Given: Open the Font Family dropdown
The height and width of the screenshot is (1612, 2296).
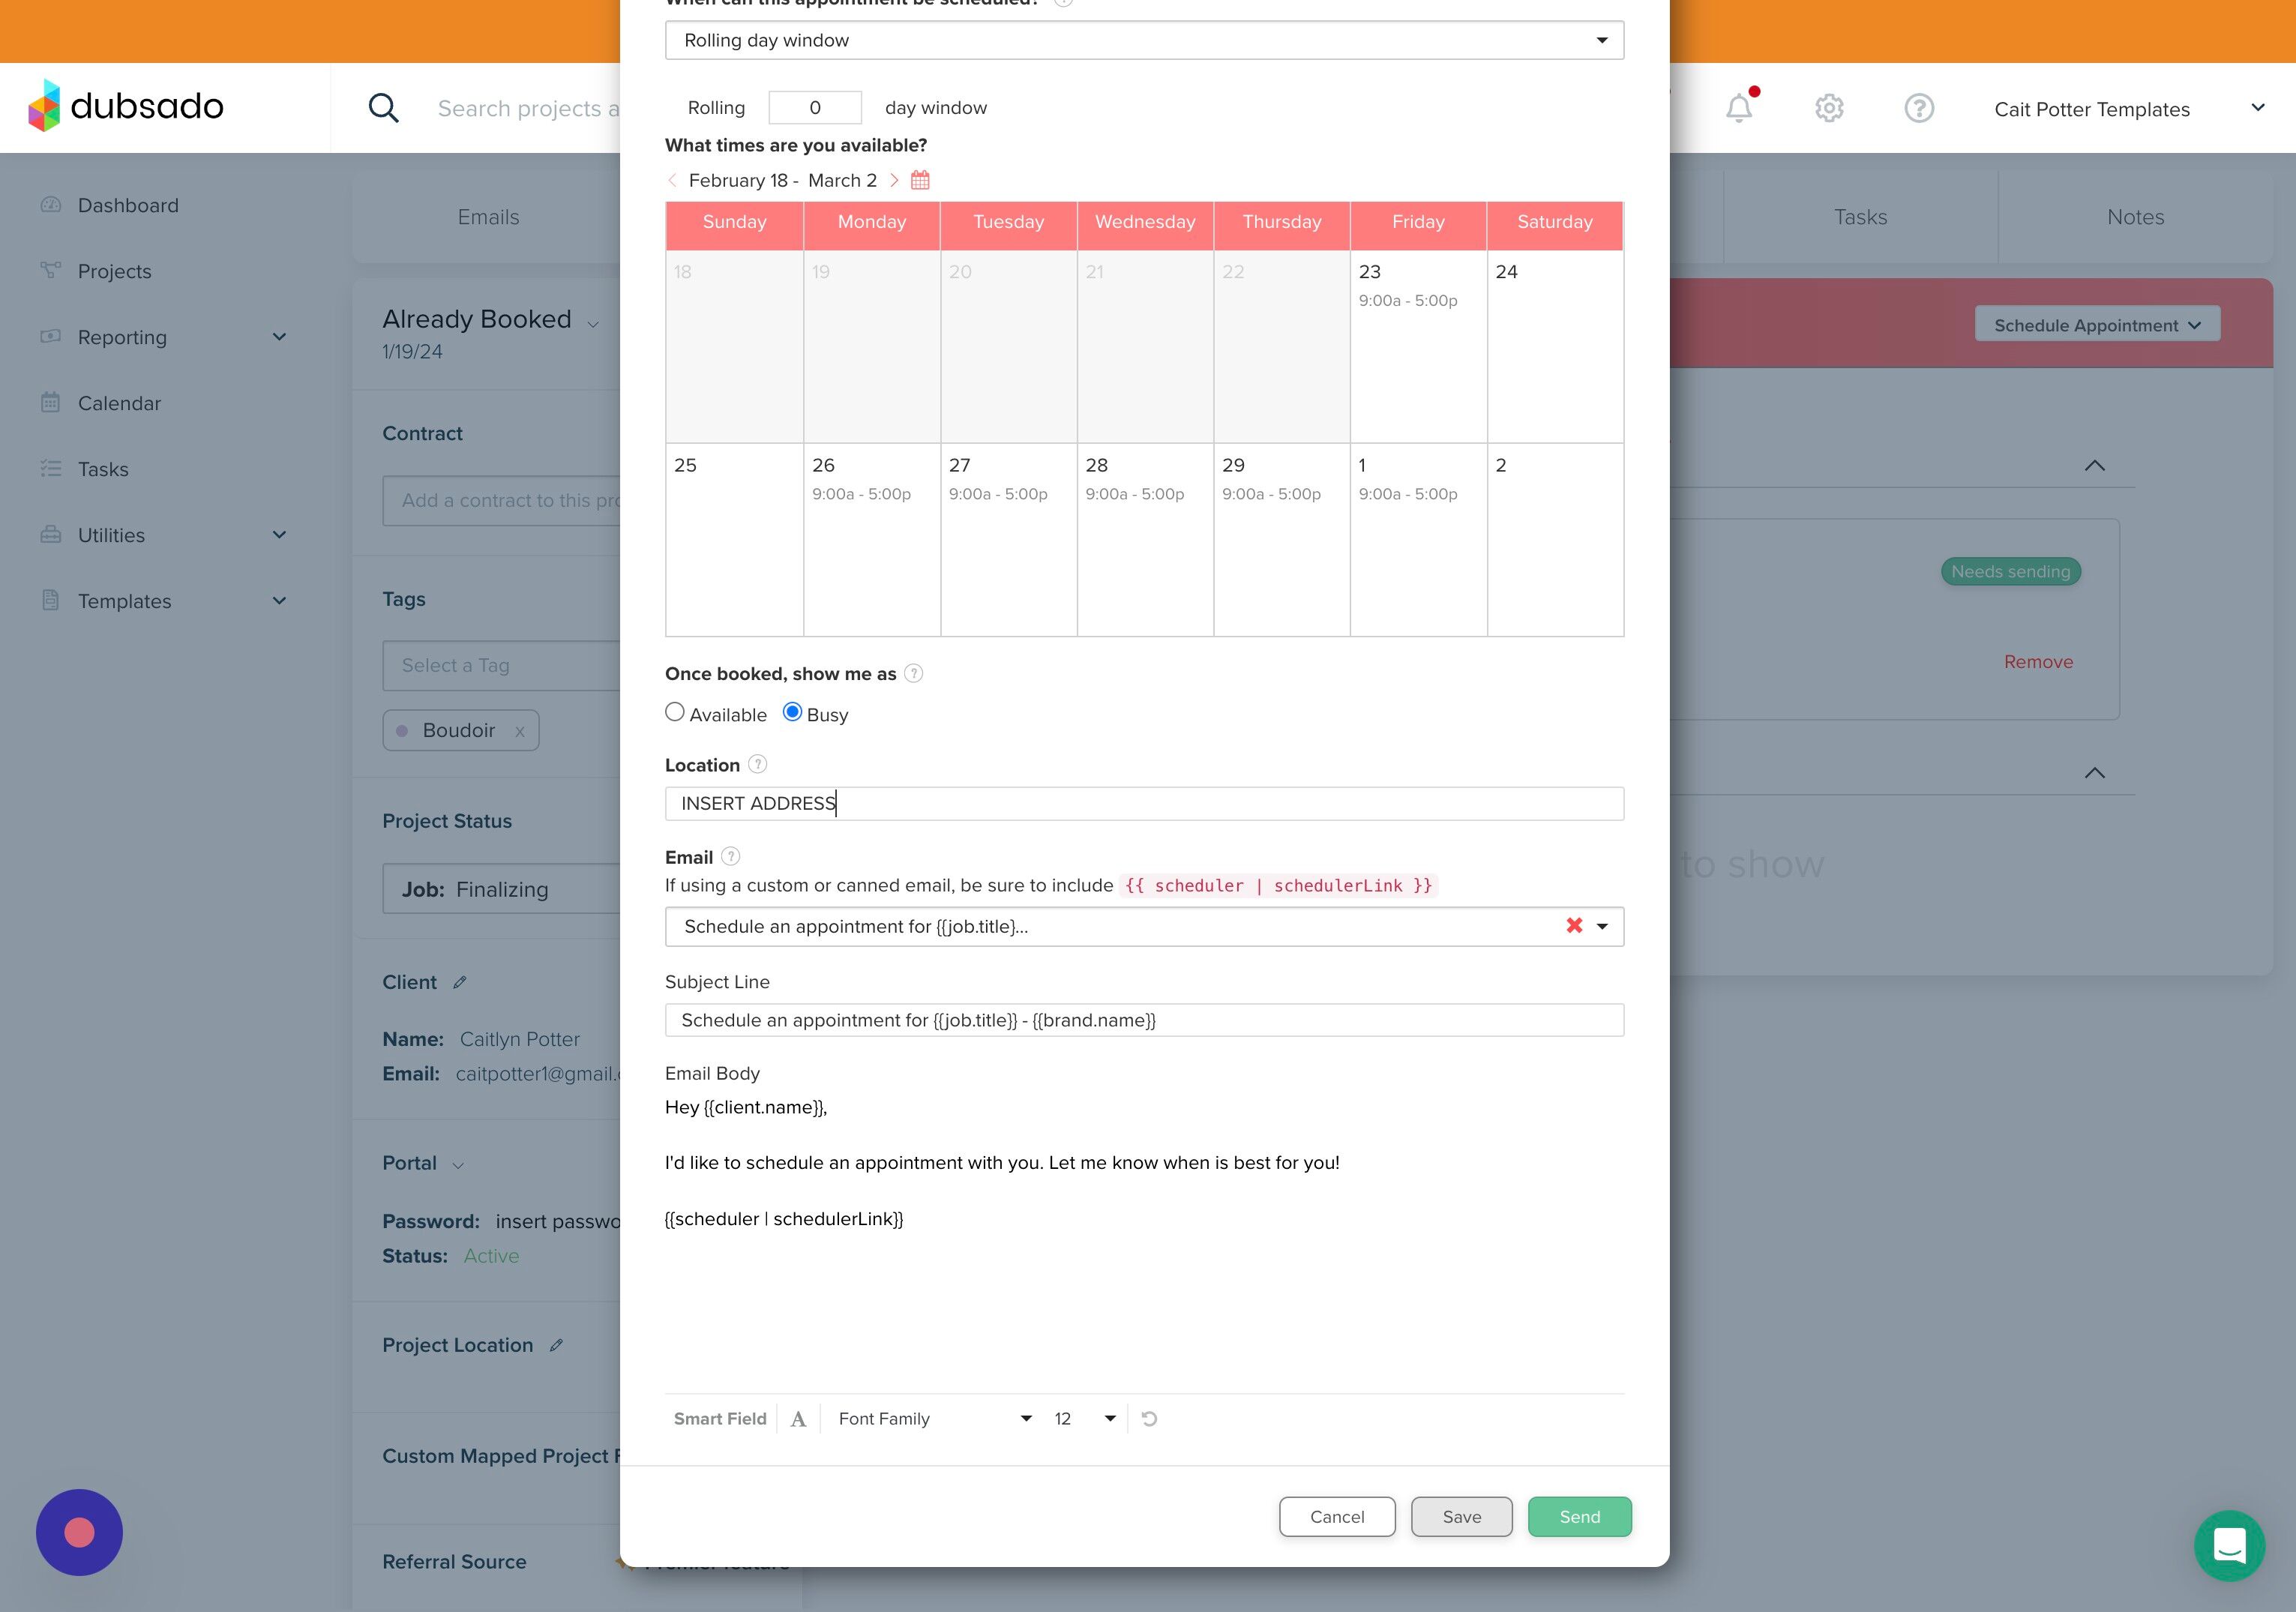Looking at the screenshot, I should coord(933,1419).
